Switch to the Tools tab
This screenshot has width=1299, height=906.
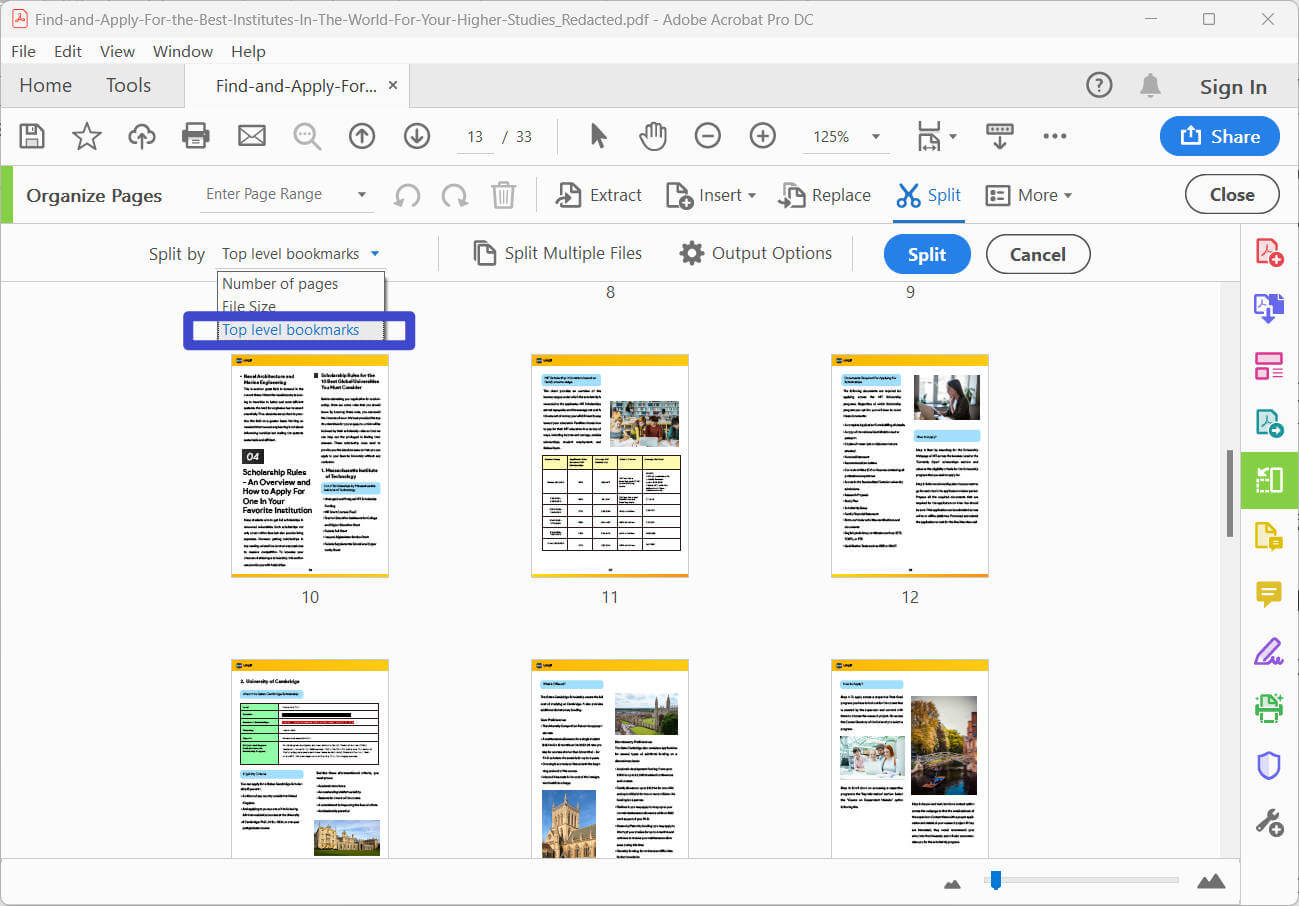[128, 85]
